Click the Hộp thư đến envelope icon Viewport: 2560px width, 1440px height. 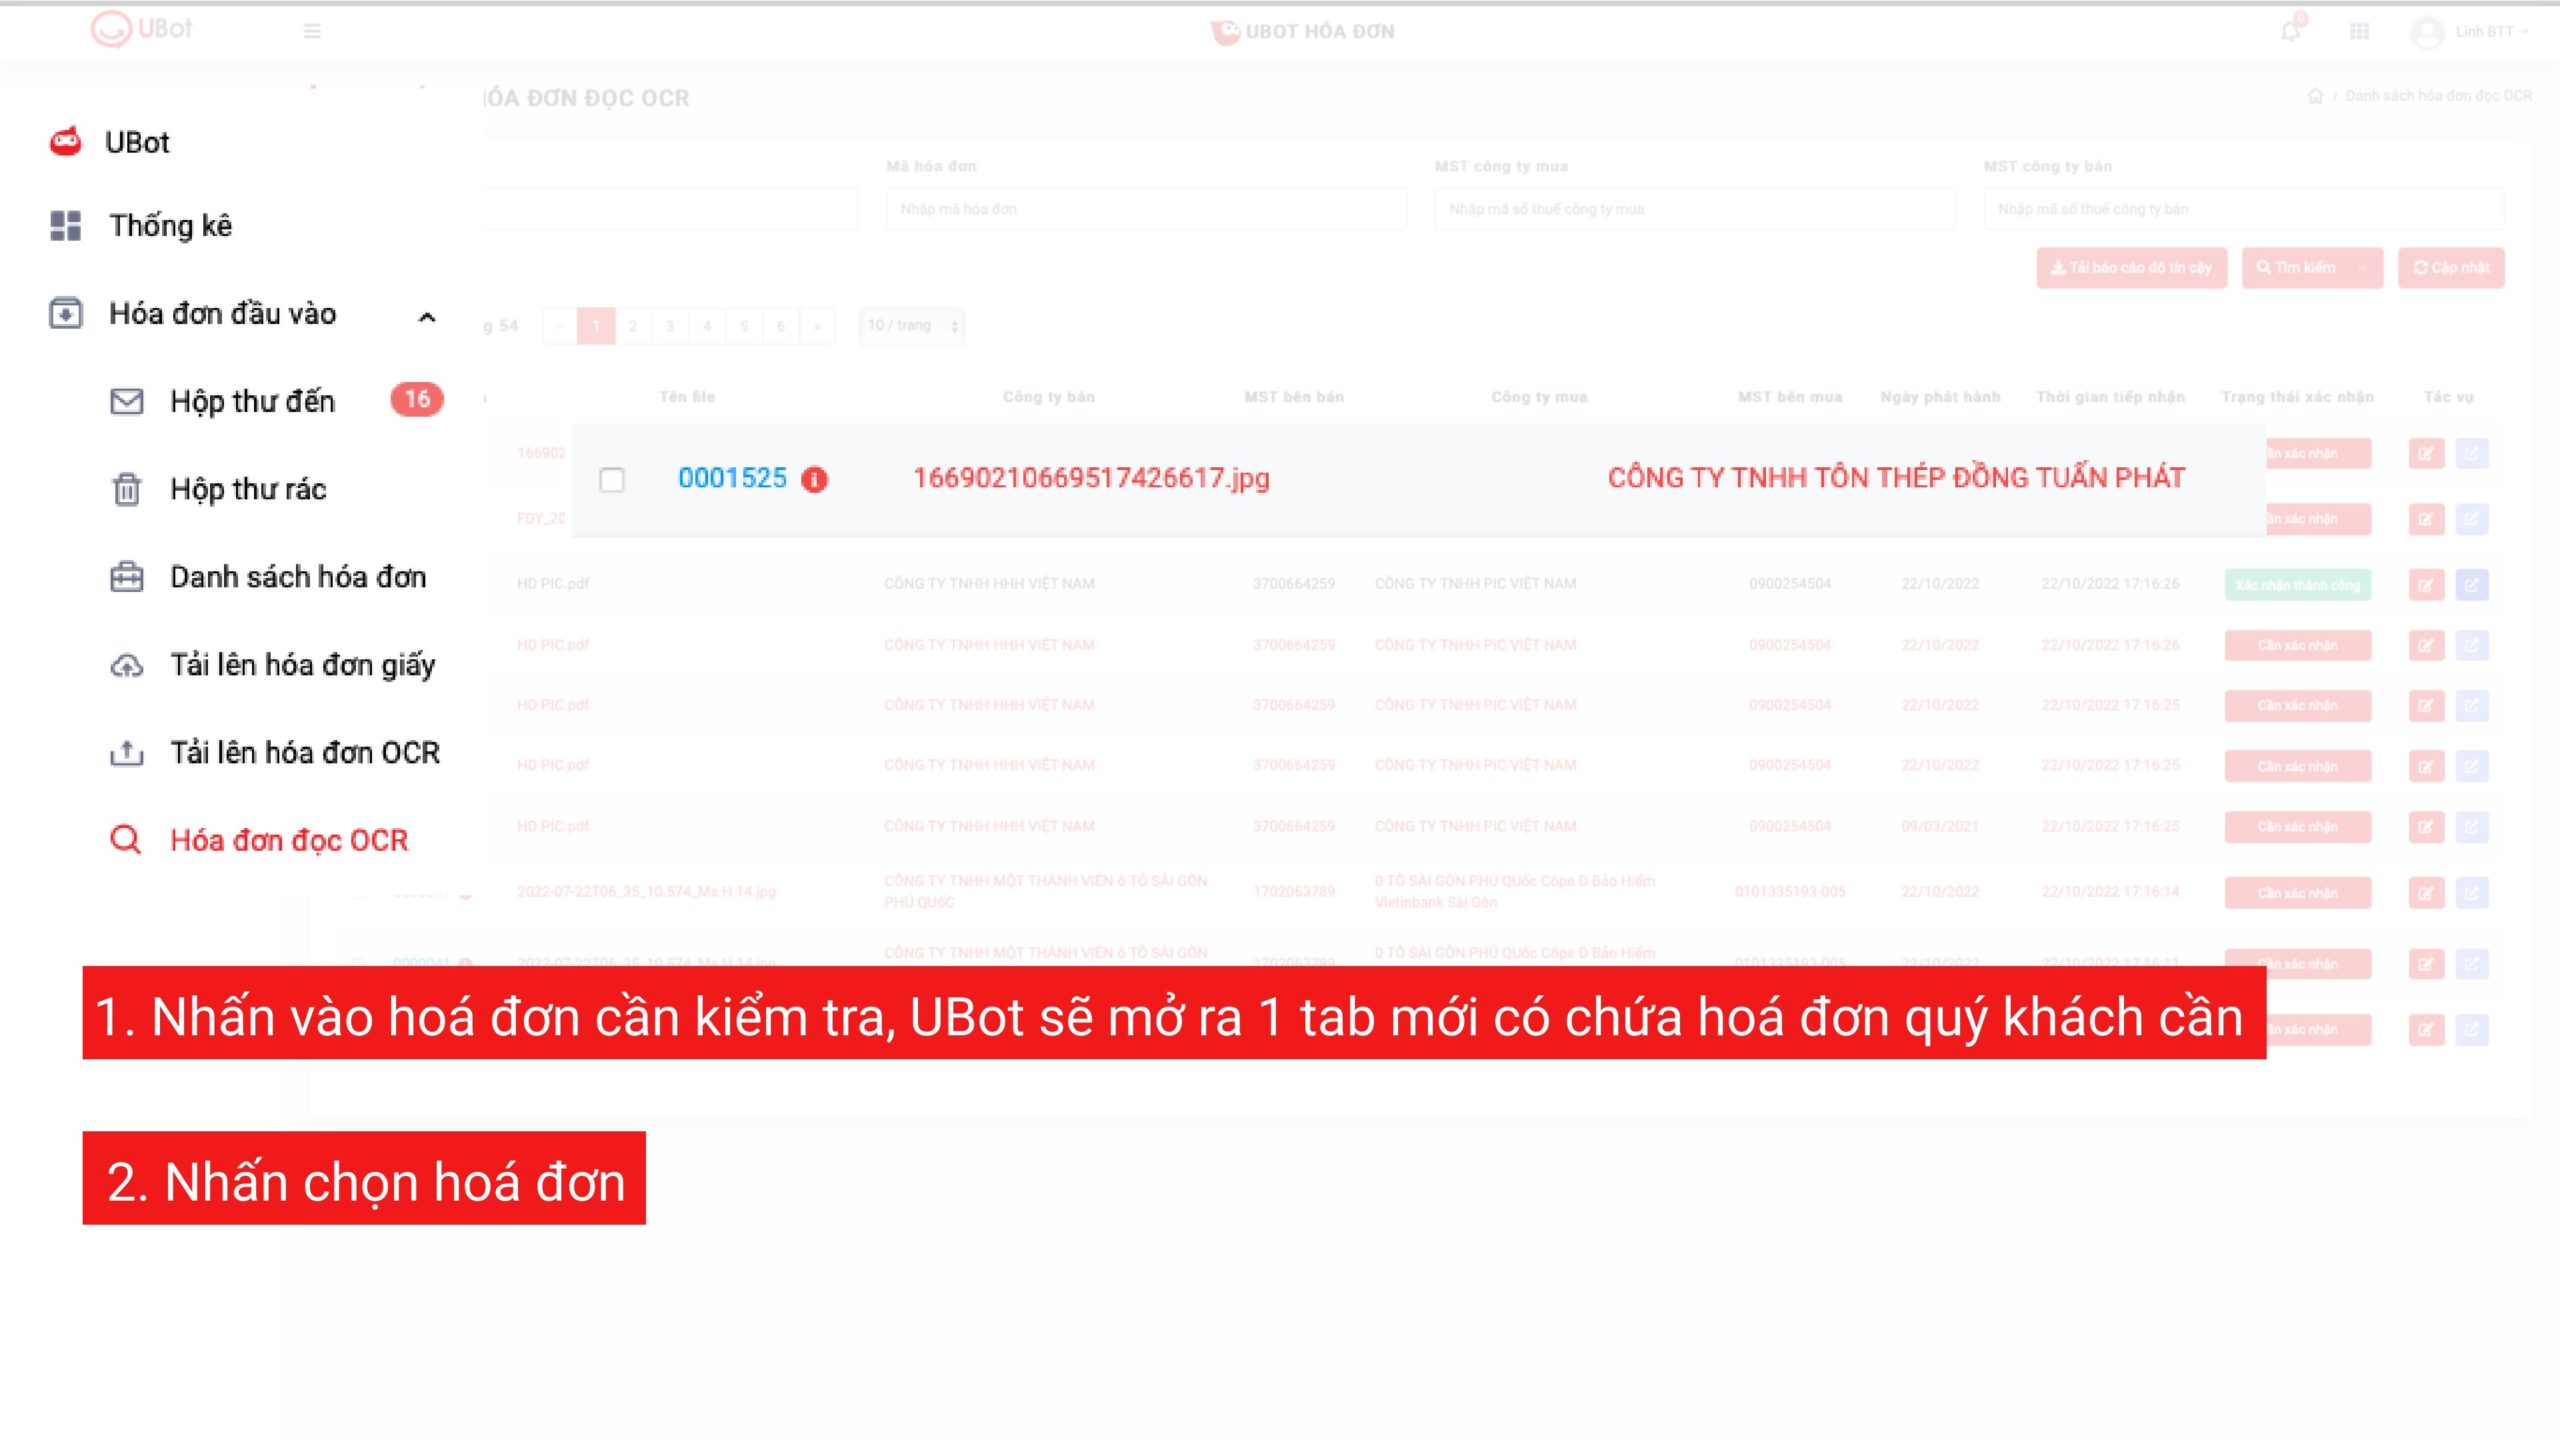point(126,402)
